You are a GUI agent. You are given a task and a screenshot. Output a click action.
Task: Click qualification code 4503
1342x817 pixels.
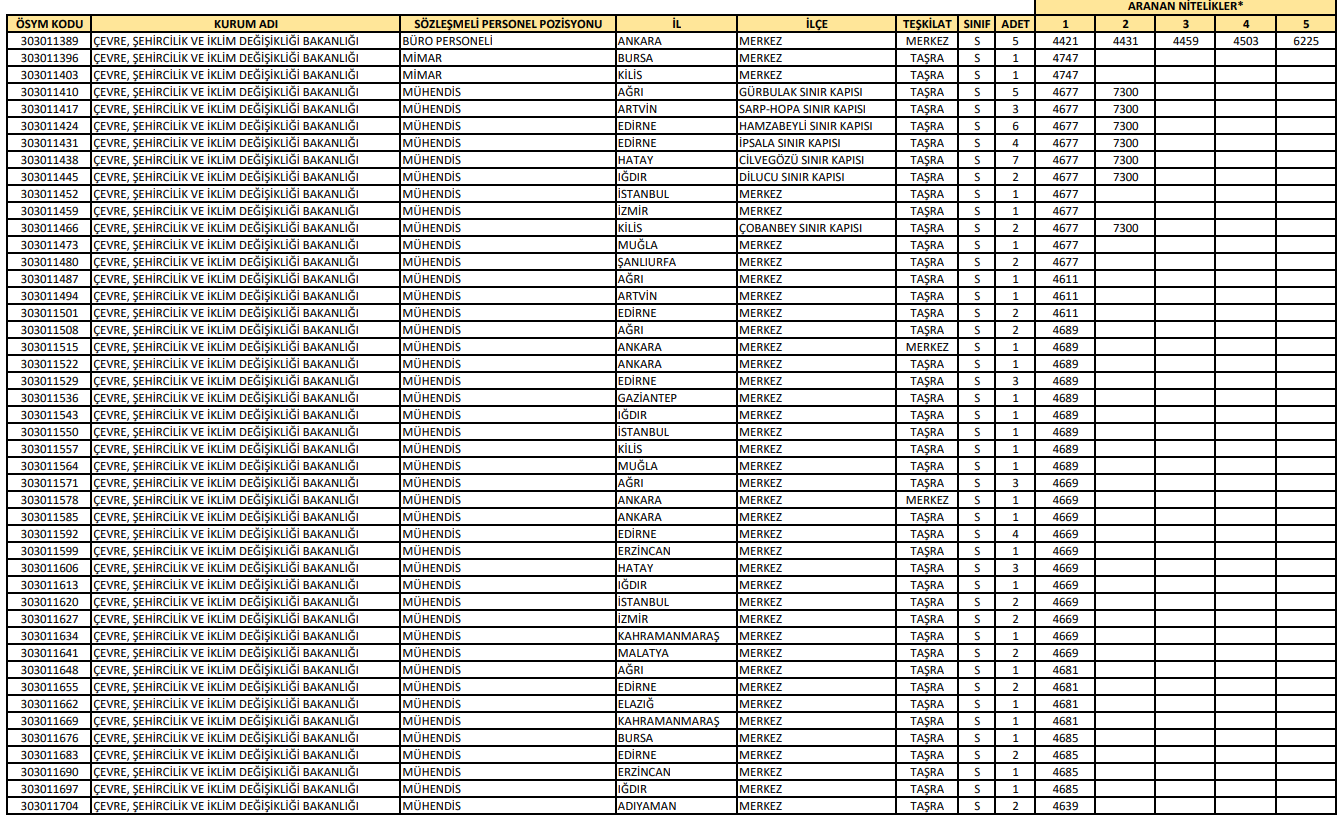(x=1245, y=41)
